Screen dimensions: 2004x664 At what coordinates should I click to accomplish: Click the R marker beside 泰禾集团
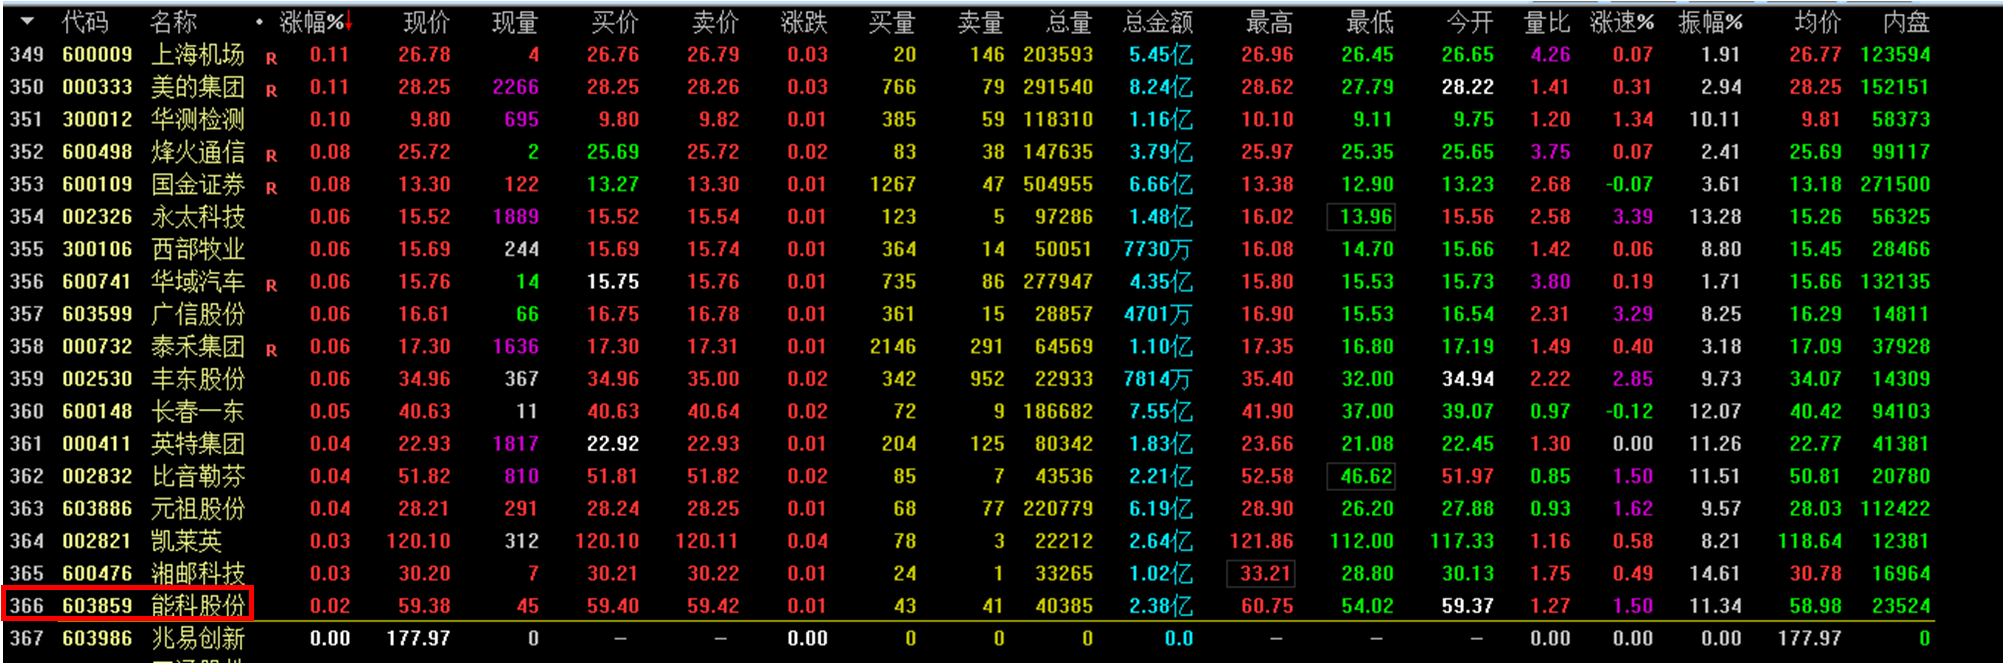[271, 351]
